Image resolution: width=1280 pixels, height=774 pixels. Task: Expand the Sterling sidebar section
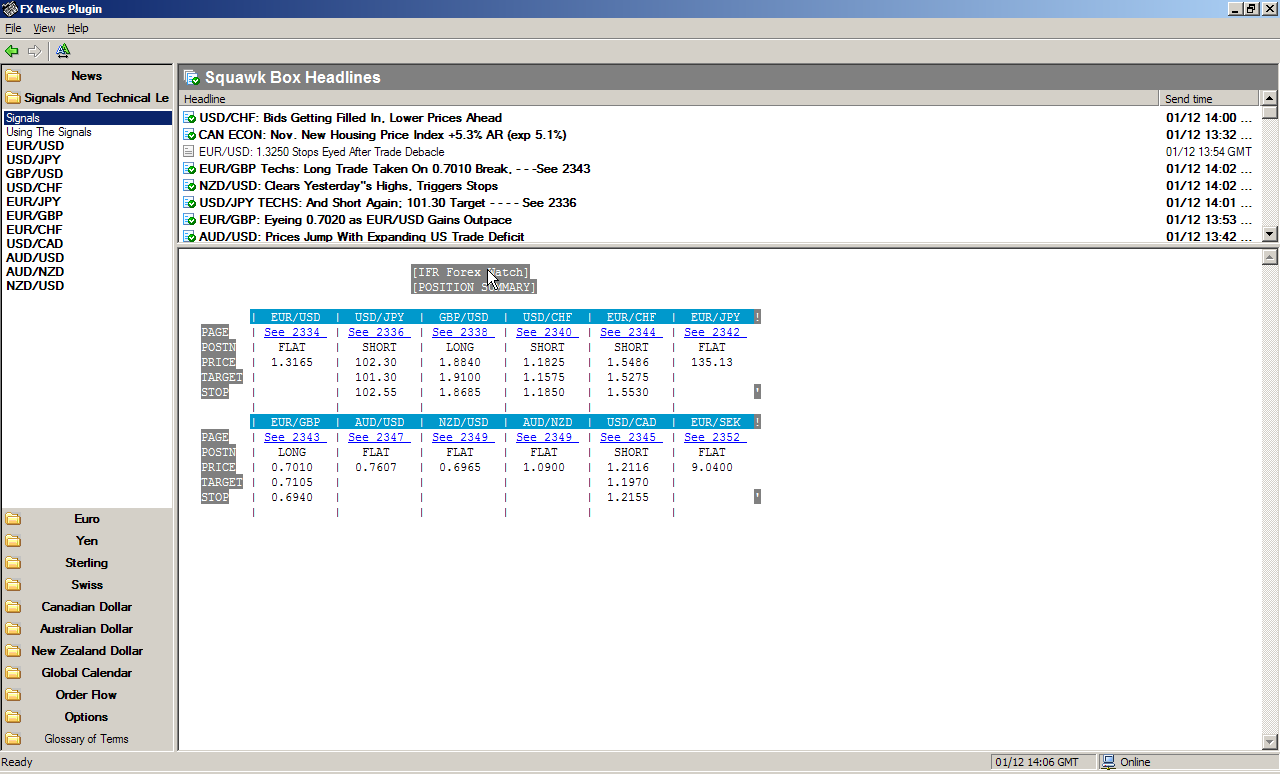pos(86,563)
